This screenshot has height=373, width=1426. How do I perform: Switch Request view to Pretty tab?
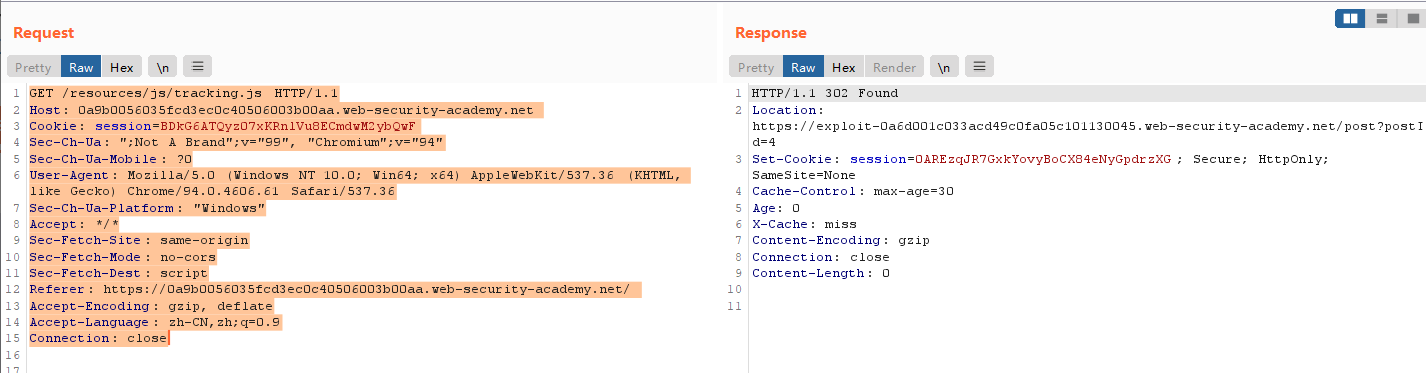click(x=33, y=67)
